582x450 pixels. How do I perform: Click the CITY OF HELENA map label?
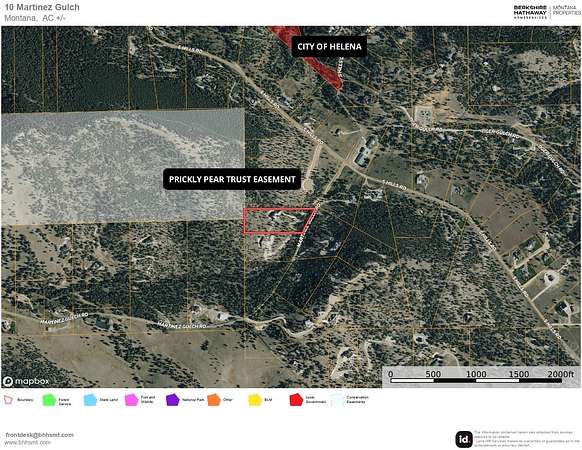329,46
